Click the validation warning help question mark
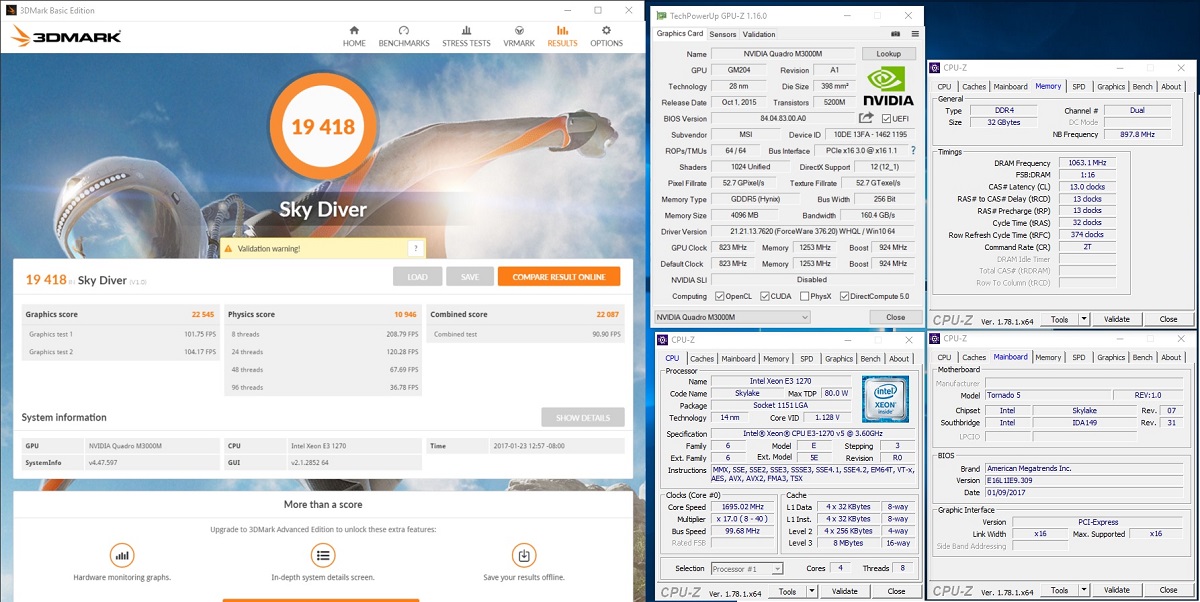The height and width of the screenshot is (602, 1200). coord(414,248)
